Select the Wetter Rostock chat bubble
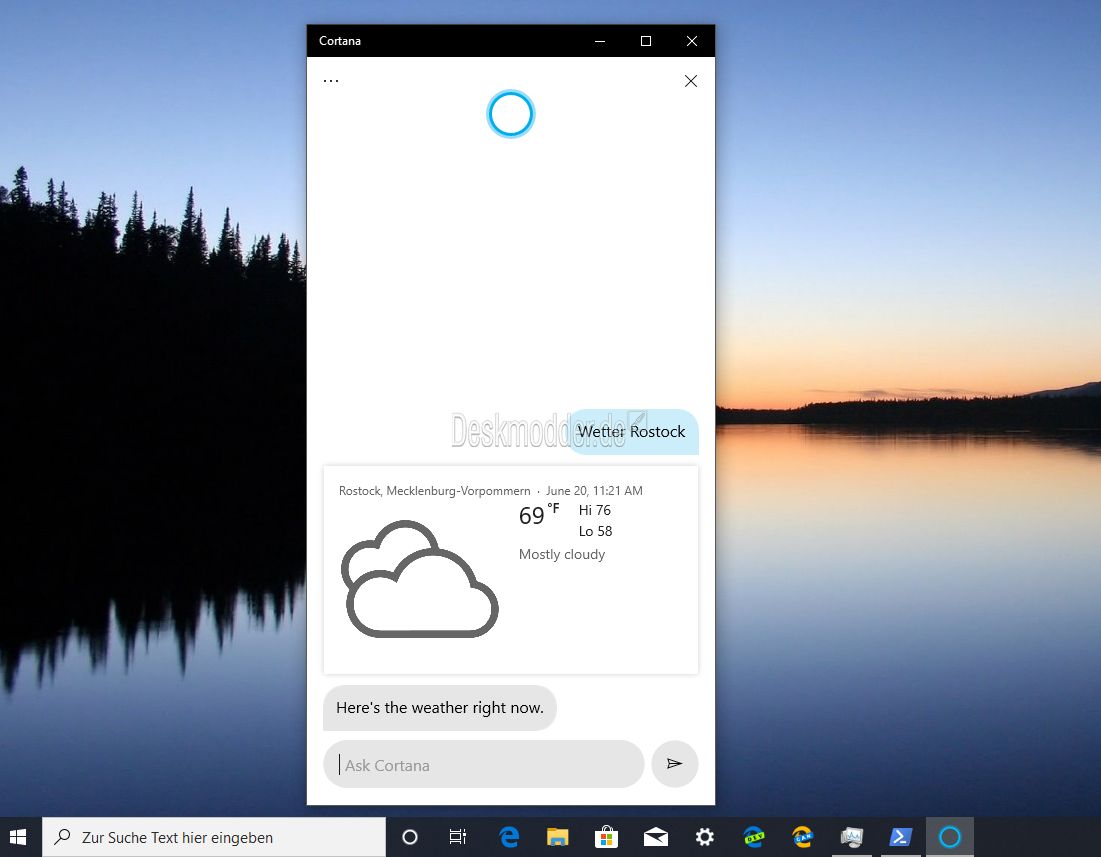The width and height of the screenshot is (1101, 857). coord(632,432)
